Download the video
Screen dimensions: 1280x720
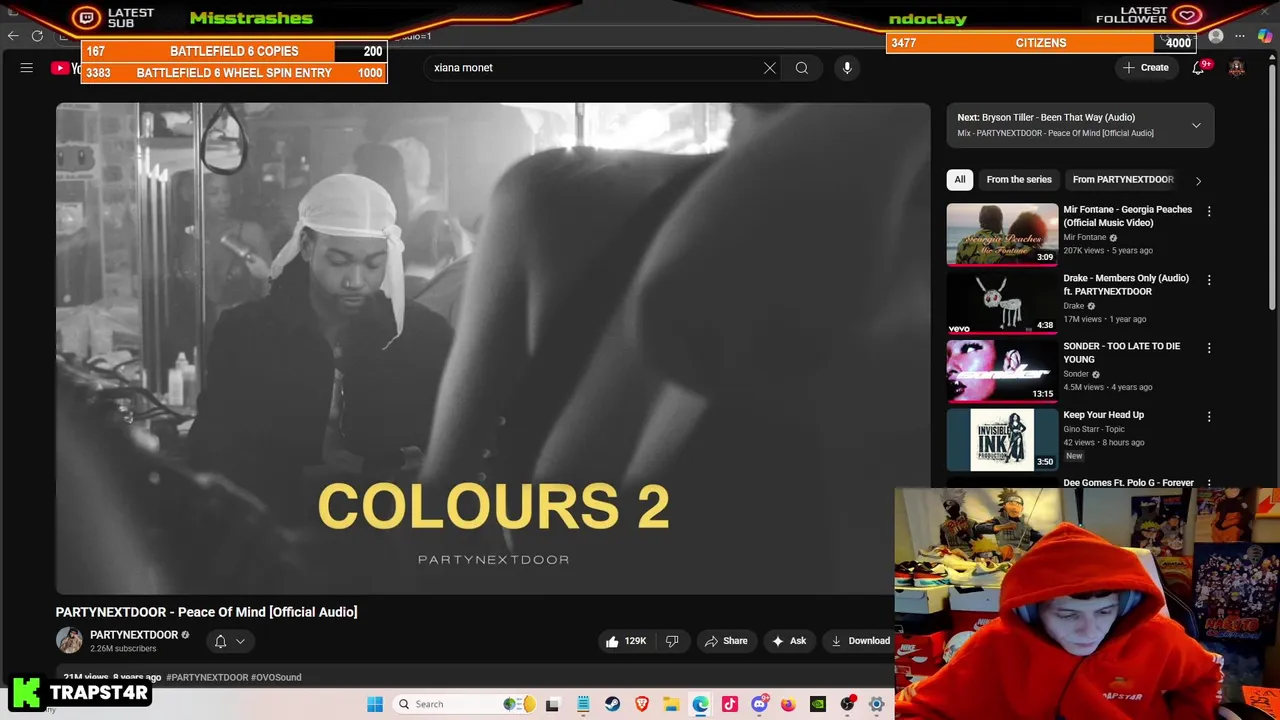(x=860, y=641)
